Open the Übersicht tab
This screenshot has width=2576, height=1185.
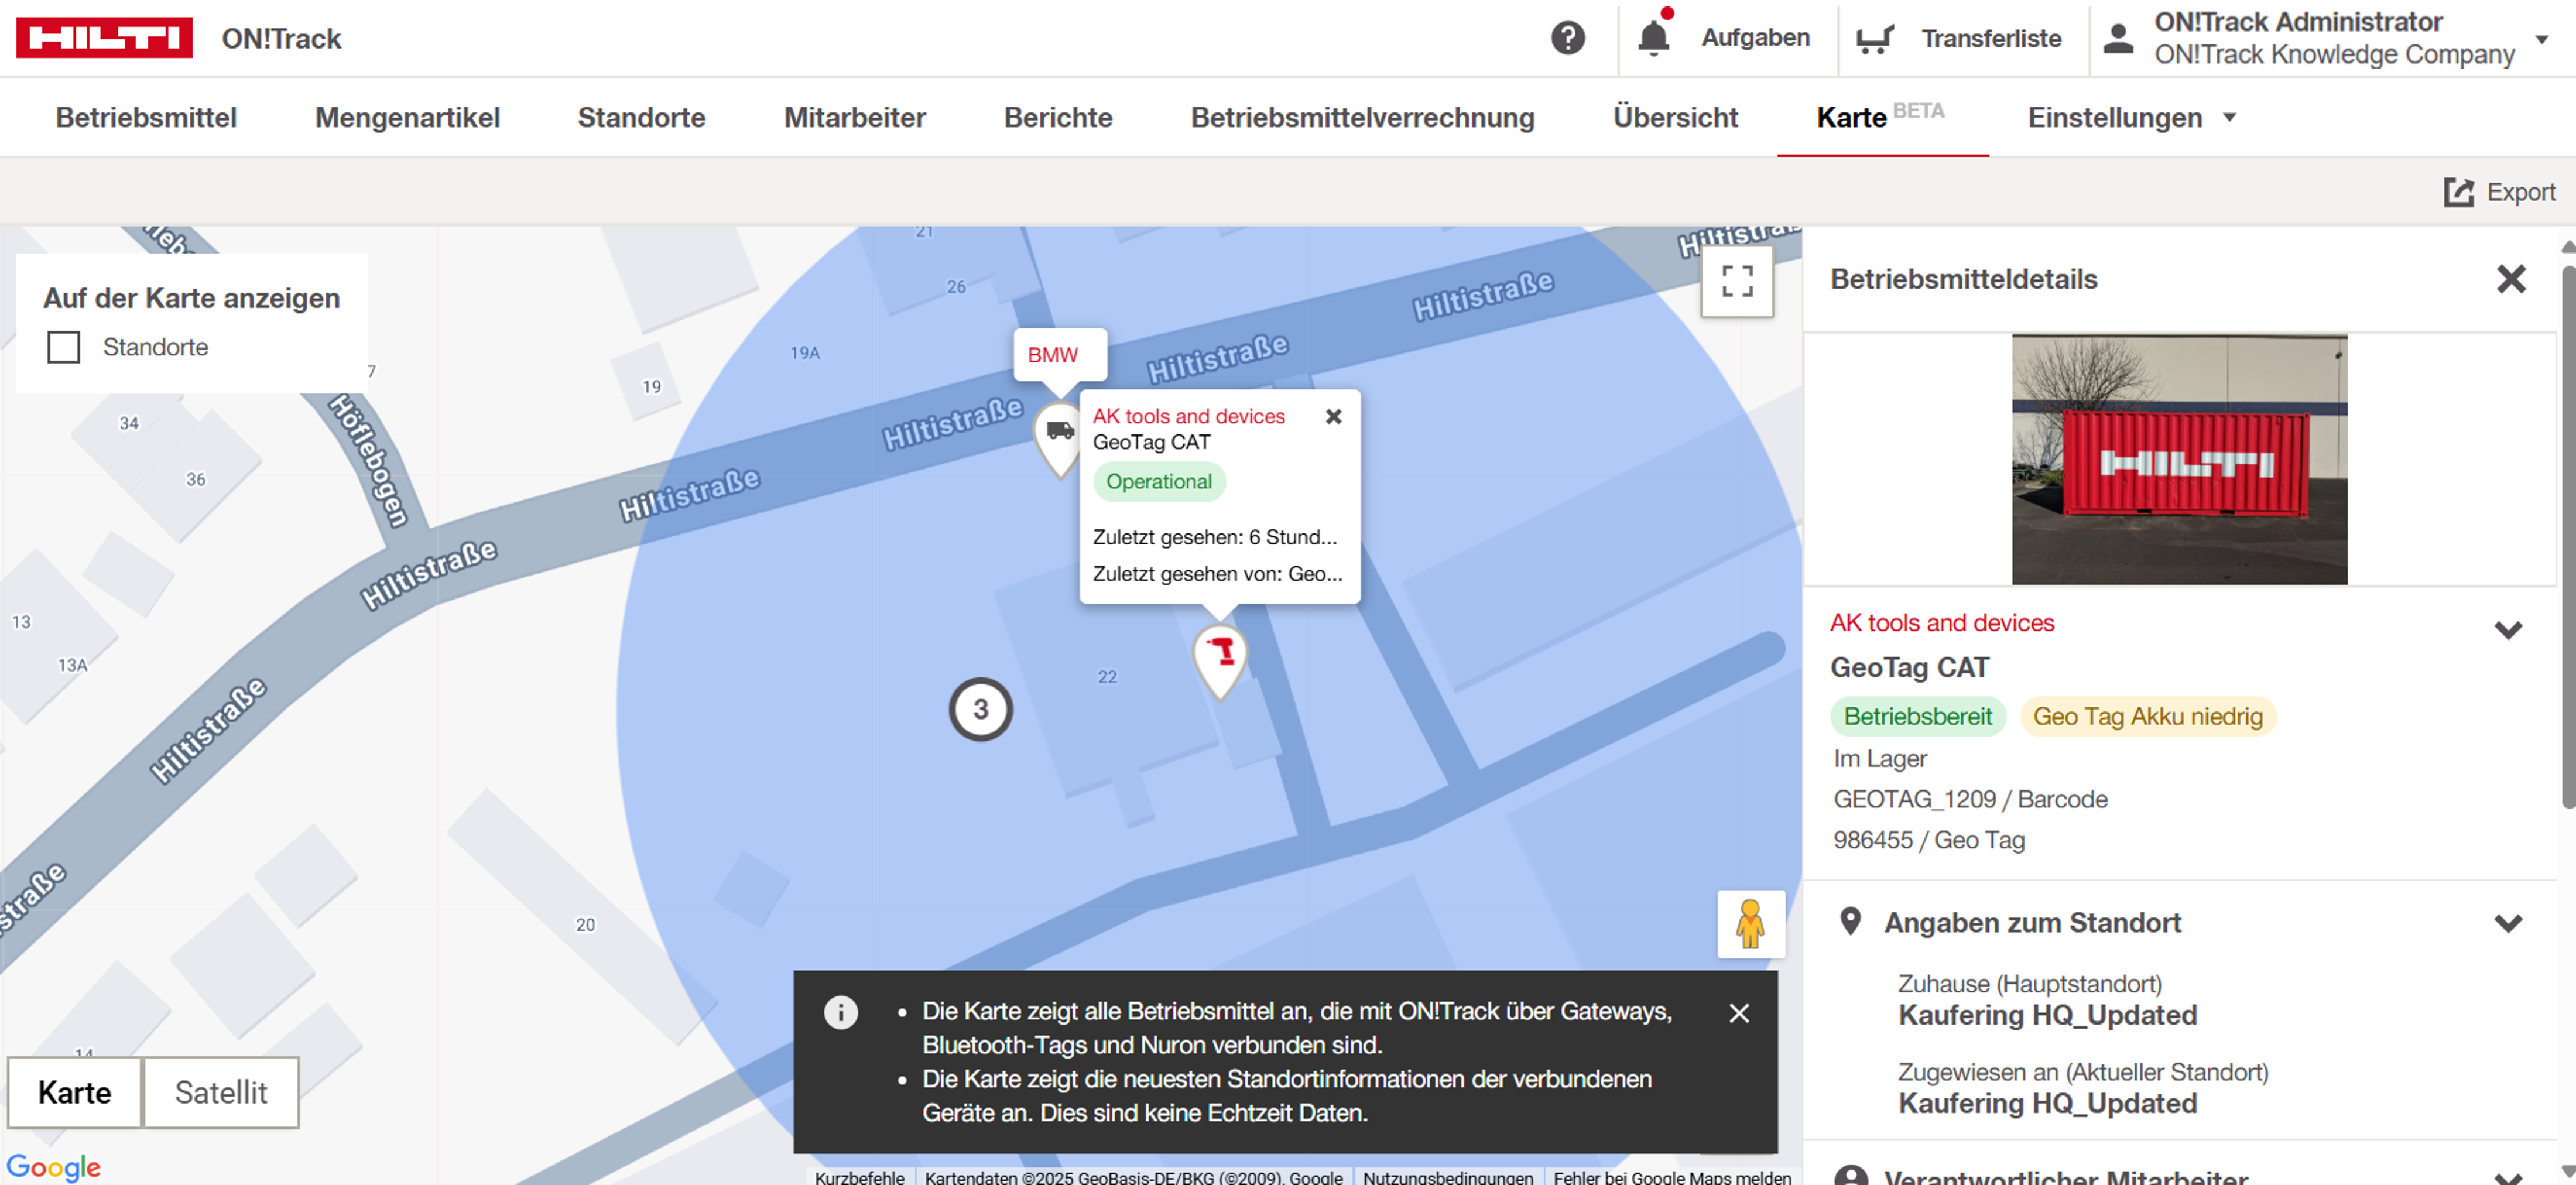coord(1675,117)
